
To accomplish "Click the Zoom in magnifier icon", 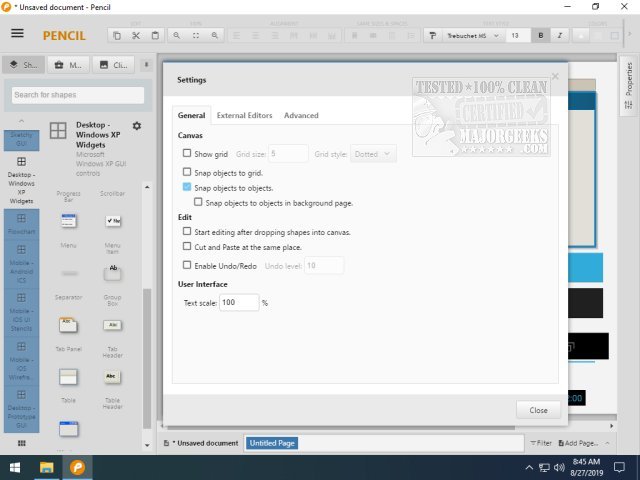I will pyautogui.click(x=215, y=36).
